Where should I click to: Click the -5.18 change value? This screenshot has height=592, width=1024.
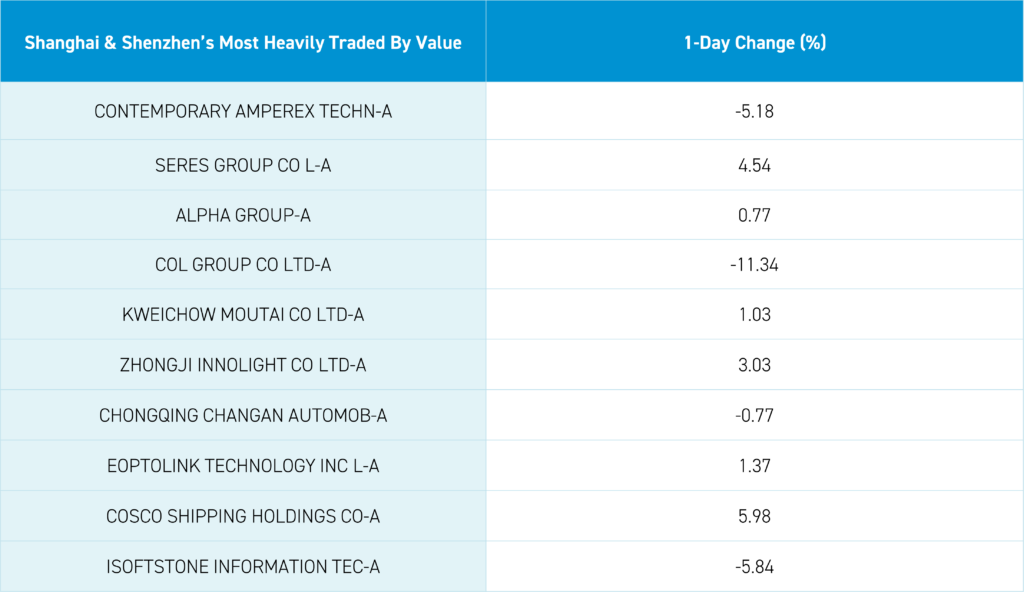click(754, 111)
